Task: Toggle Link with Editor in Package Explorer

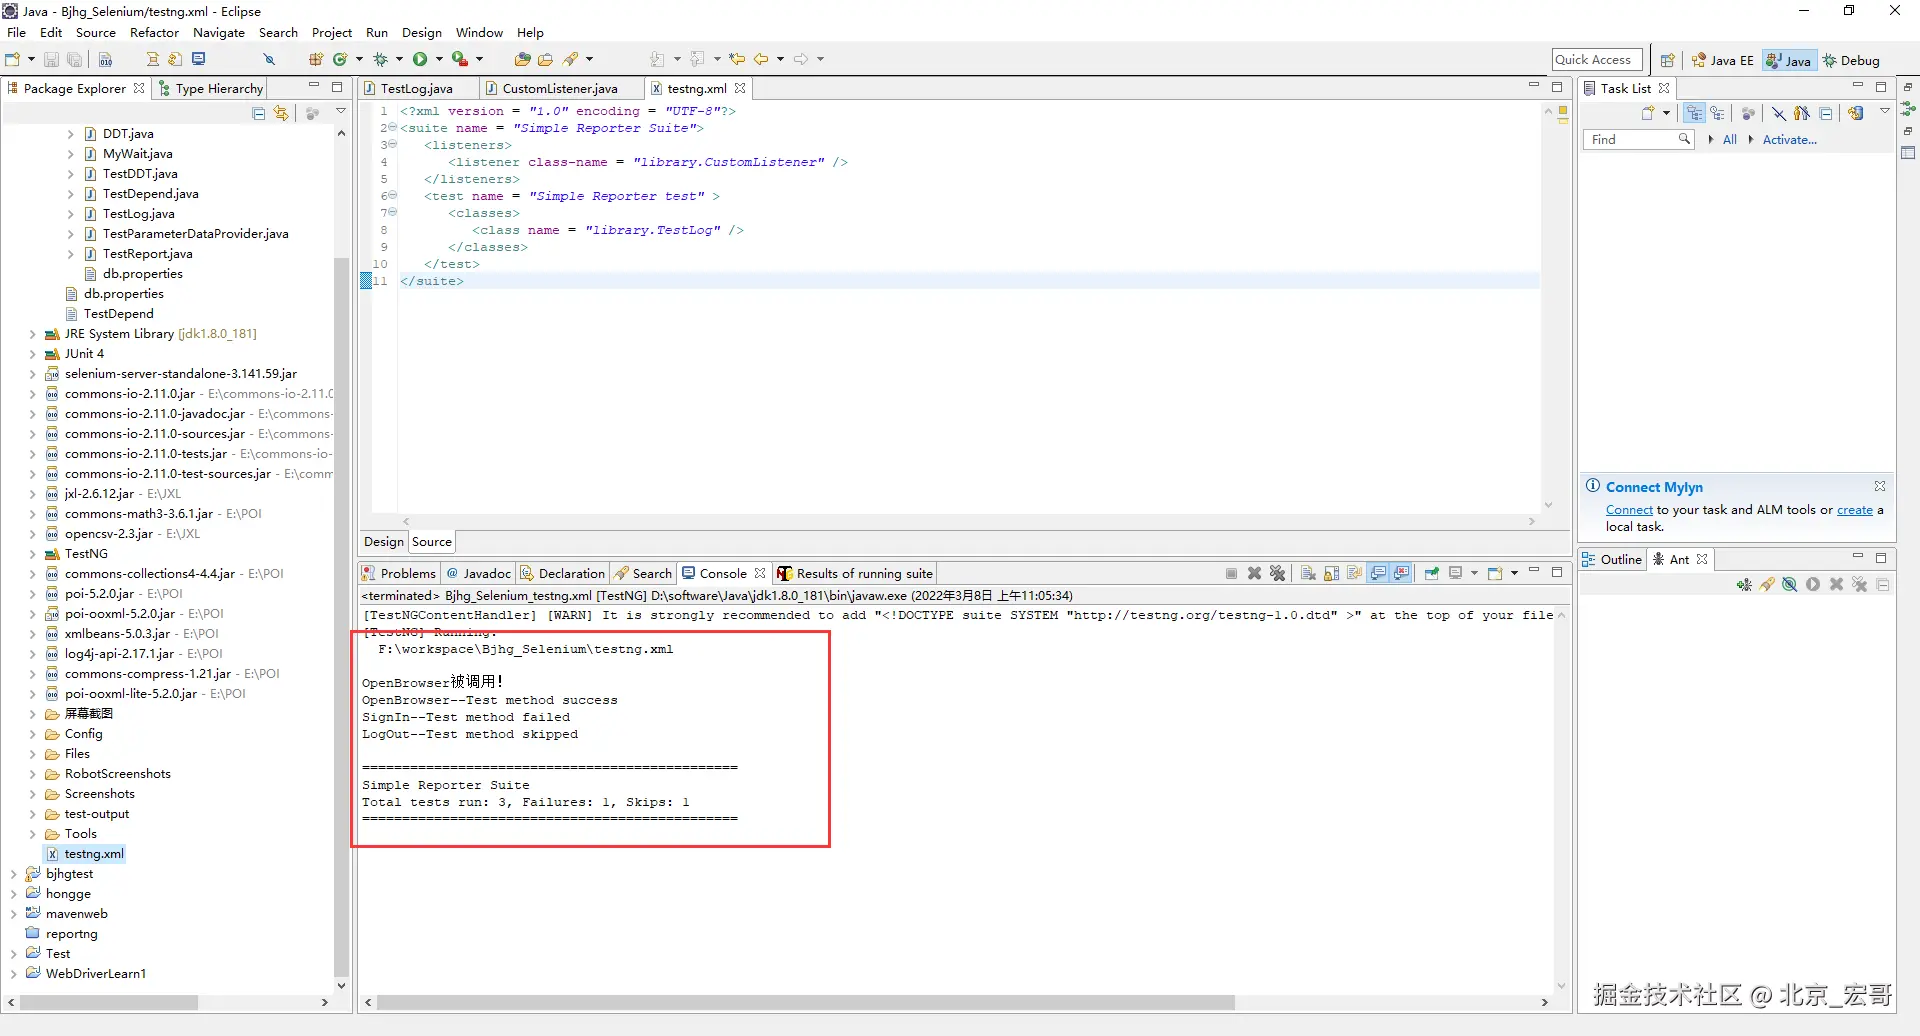Action: (x=281, y=113)
